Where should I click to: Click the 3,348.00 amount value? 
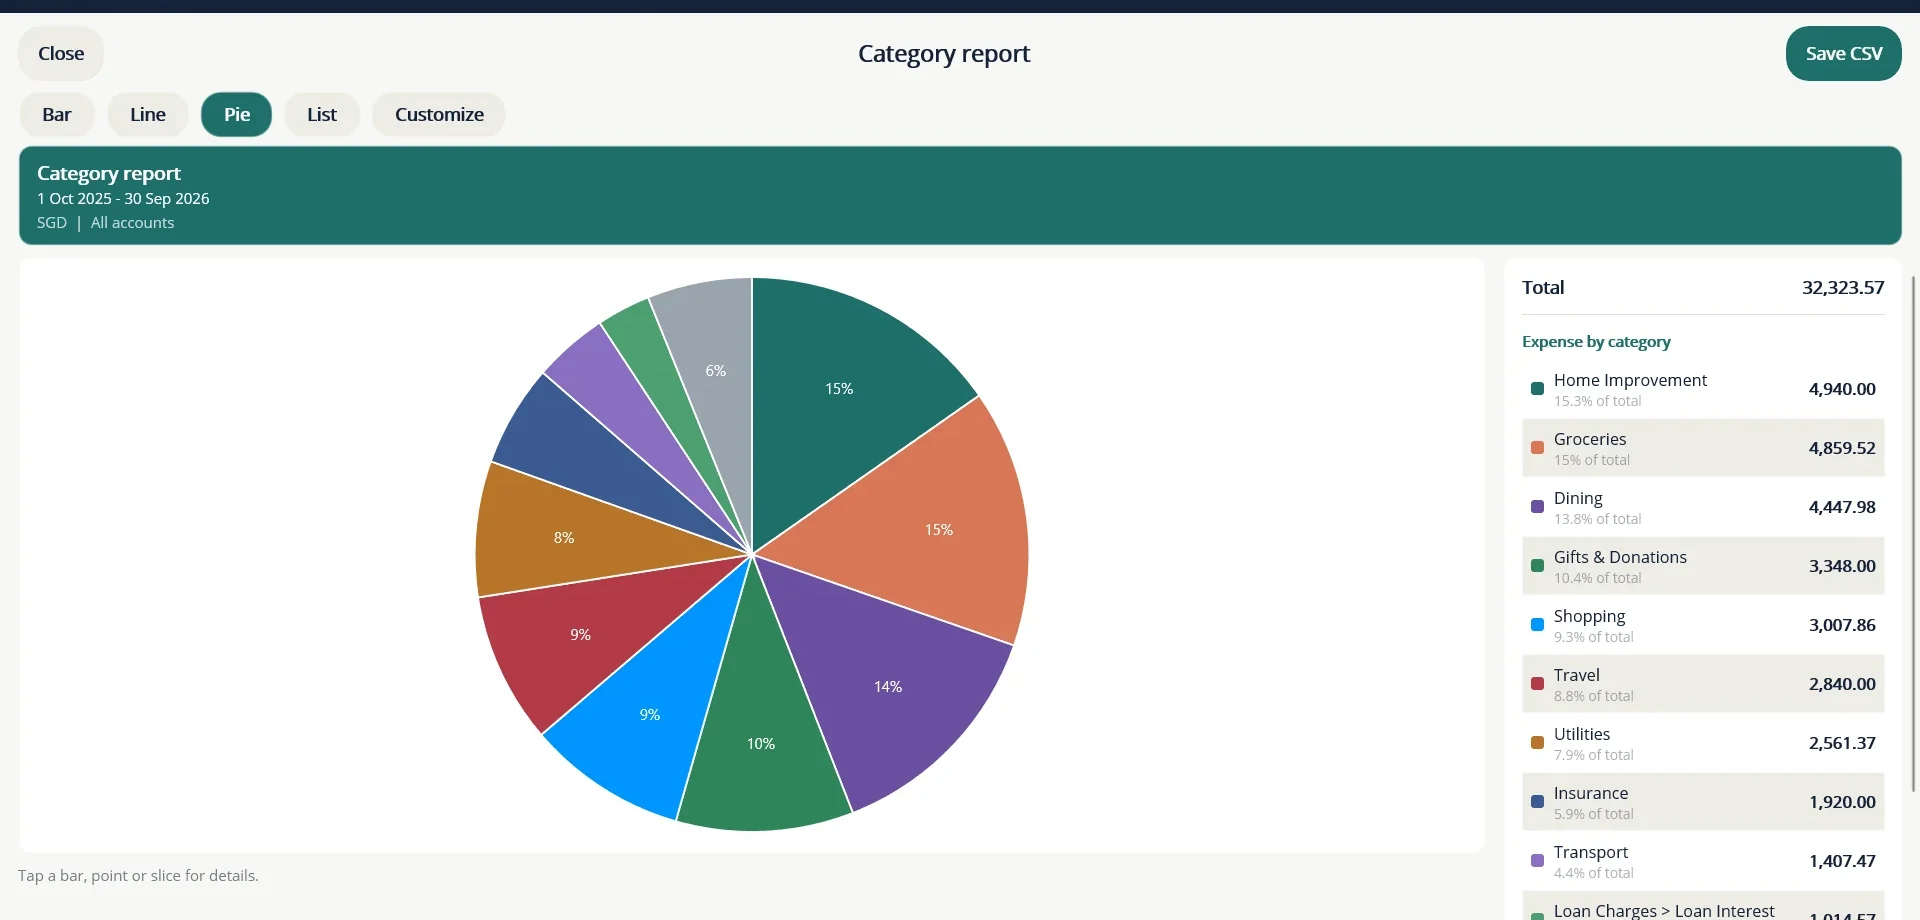coord(1842,566)
